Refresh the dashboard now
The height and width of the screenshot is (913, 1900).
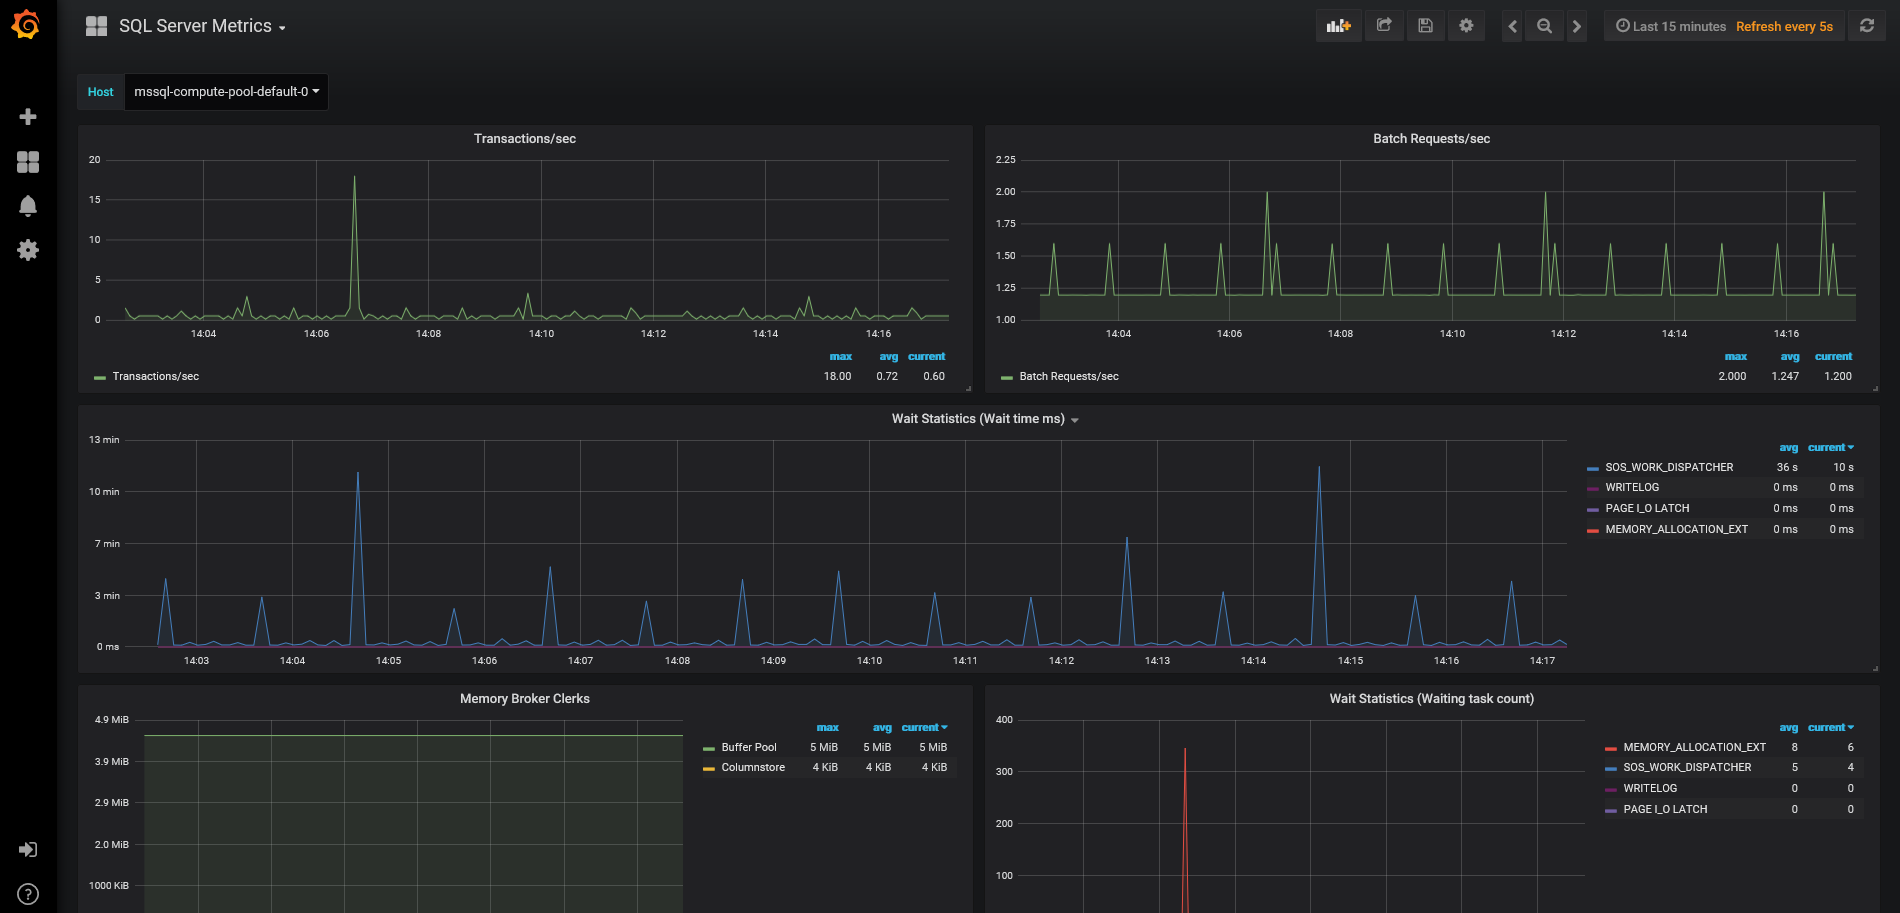(x=1866, y=26)
